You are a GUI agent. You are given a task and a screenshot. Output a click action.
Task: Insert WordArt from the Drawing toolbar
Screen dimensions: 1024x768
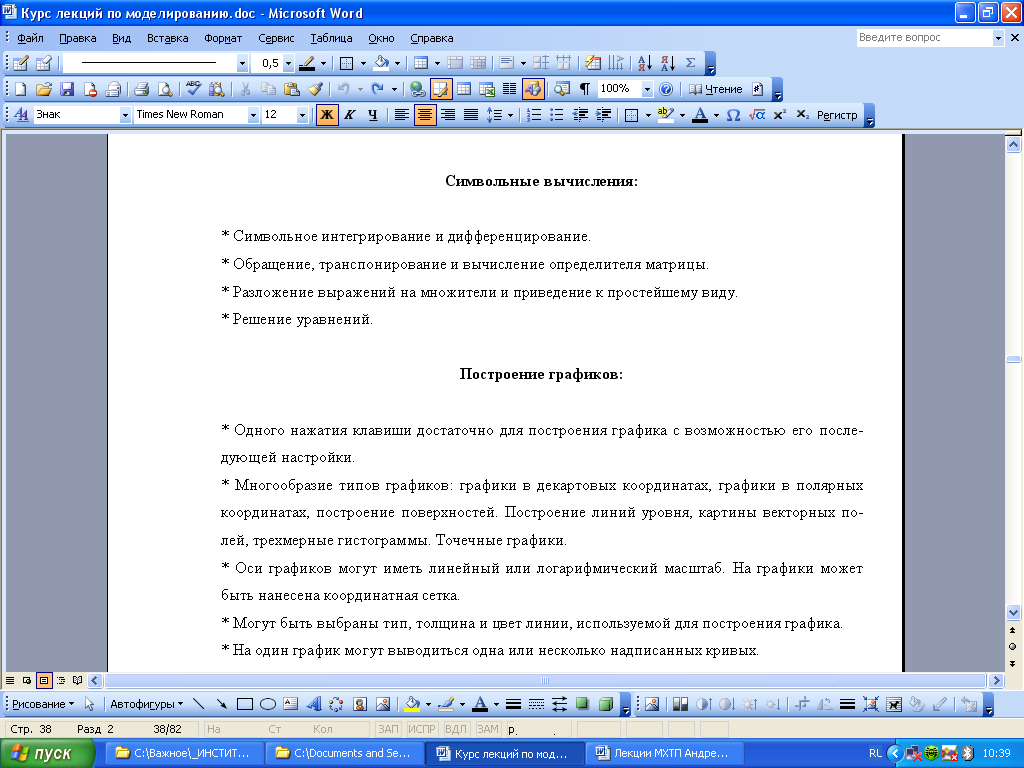(x=314, y=704)
